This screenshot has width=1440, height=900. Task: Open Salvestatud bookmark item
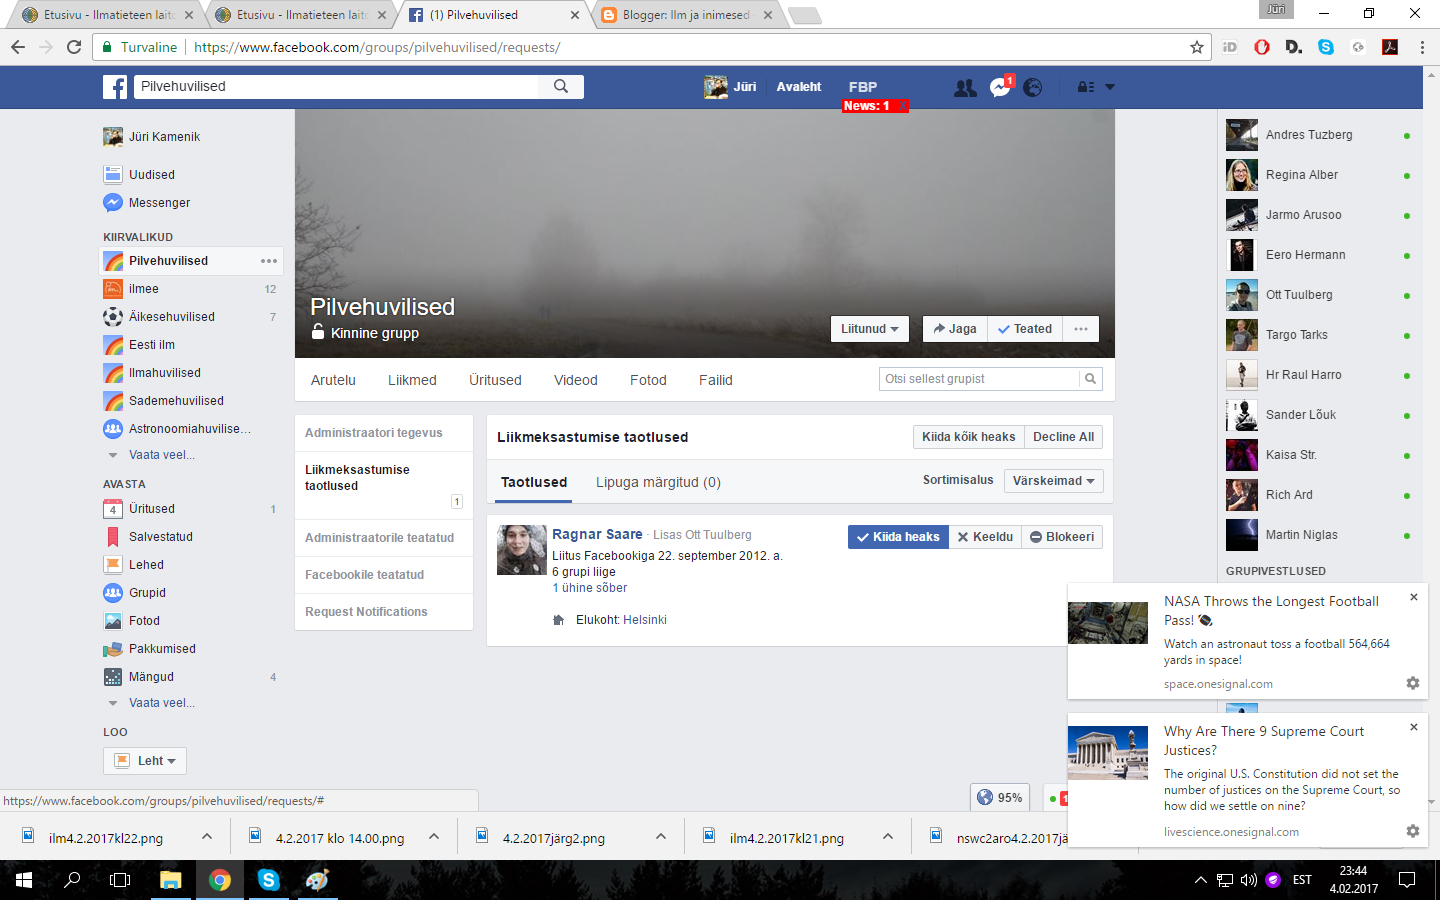[160, 537]
